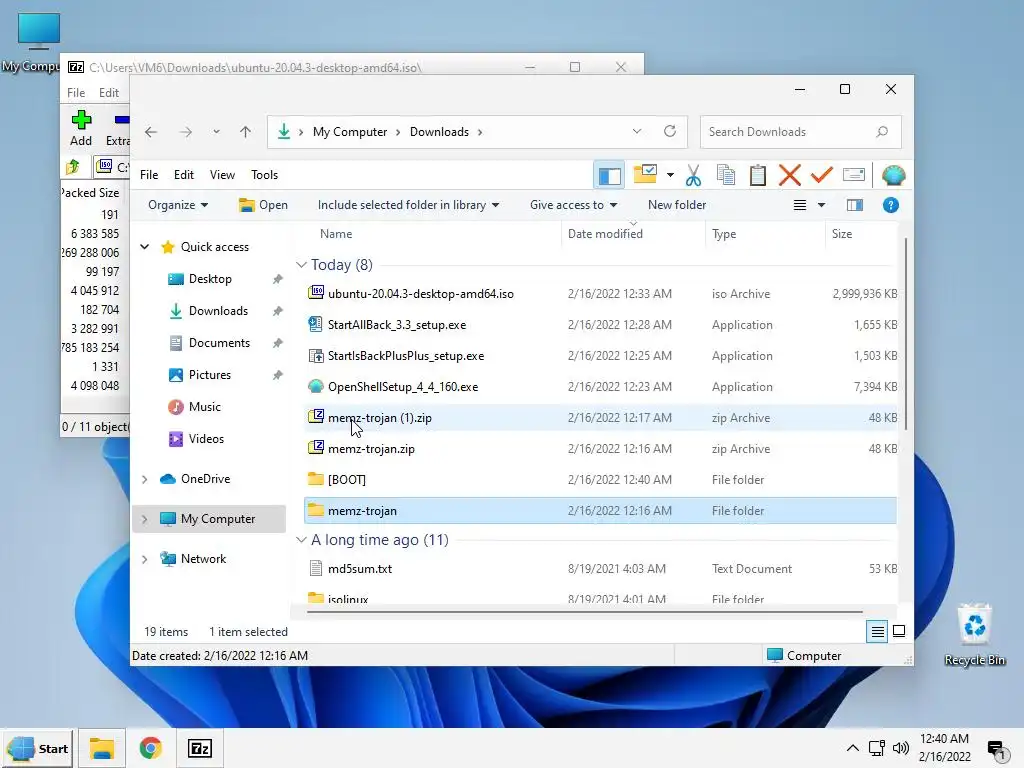
Task: Click the My Computer breadcrumb in address bar
Action: pos(349,132)
